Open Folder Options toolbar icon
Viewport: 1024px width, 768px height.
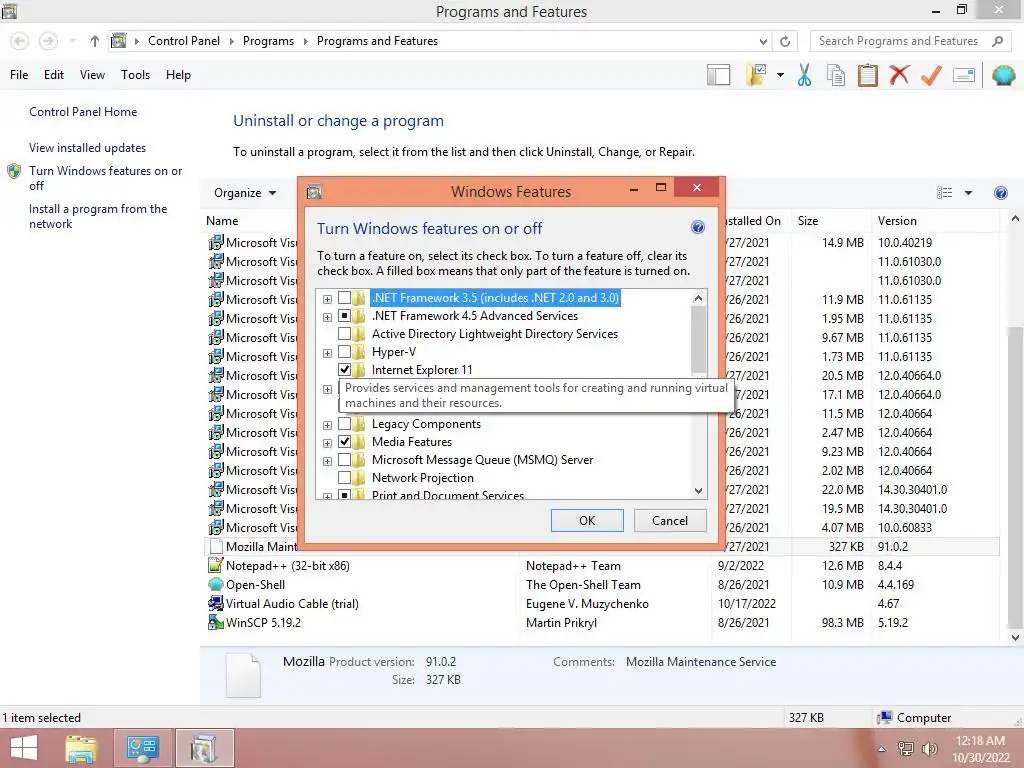click(x=757, y=75)
